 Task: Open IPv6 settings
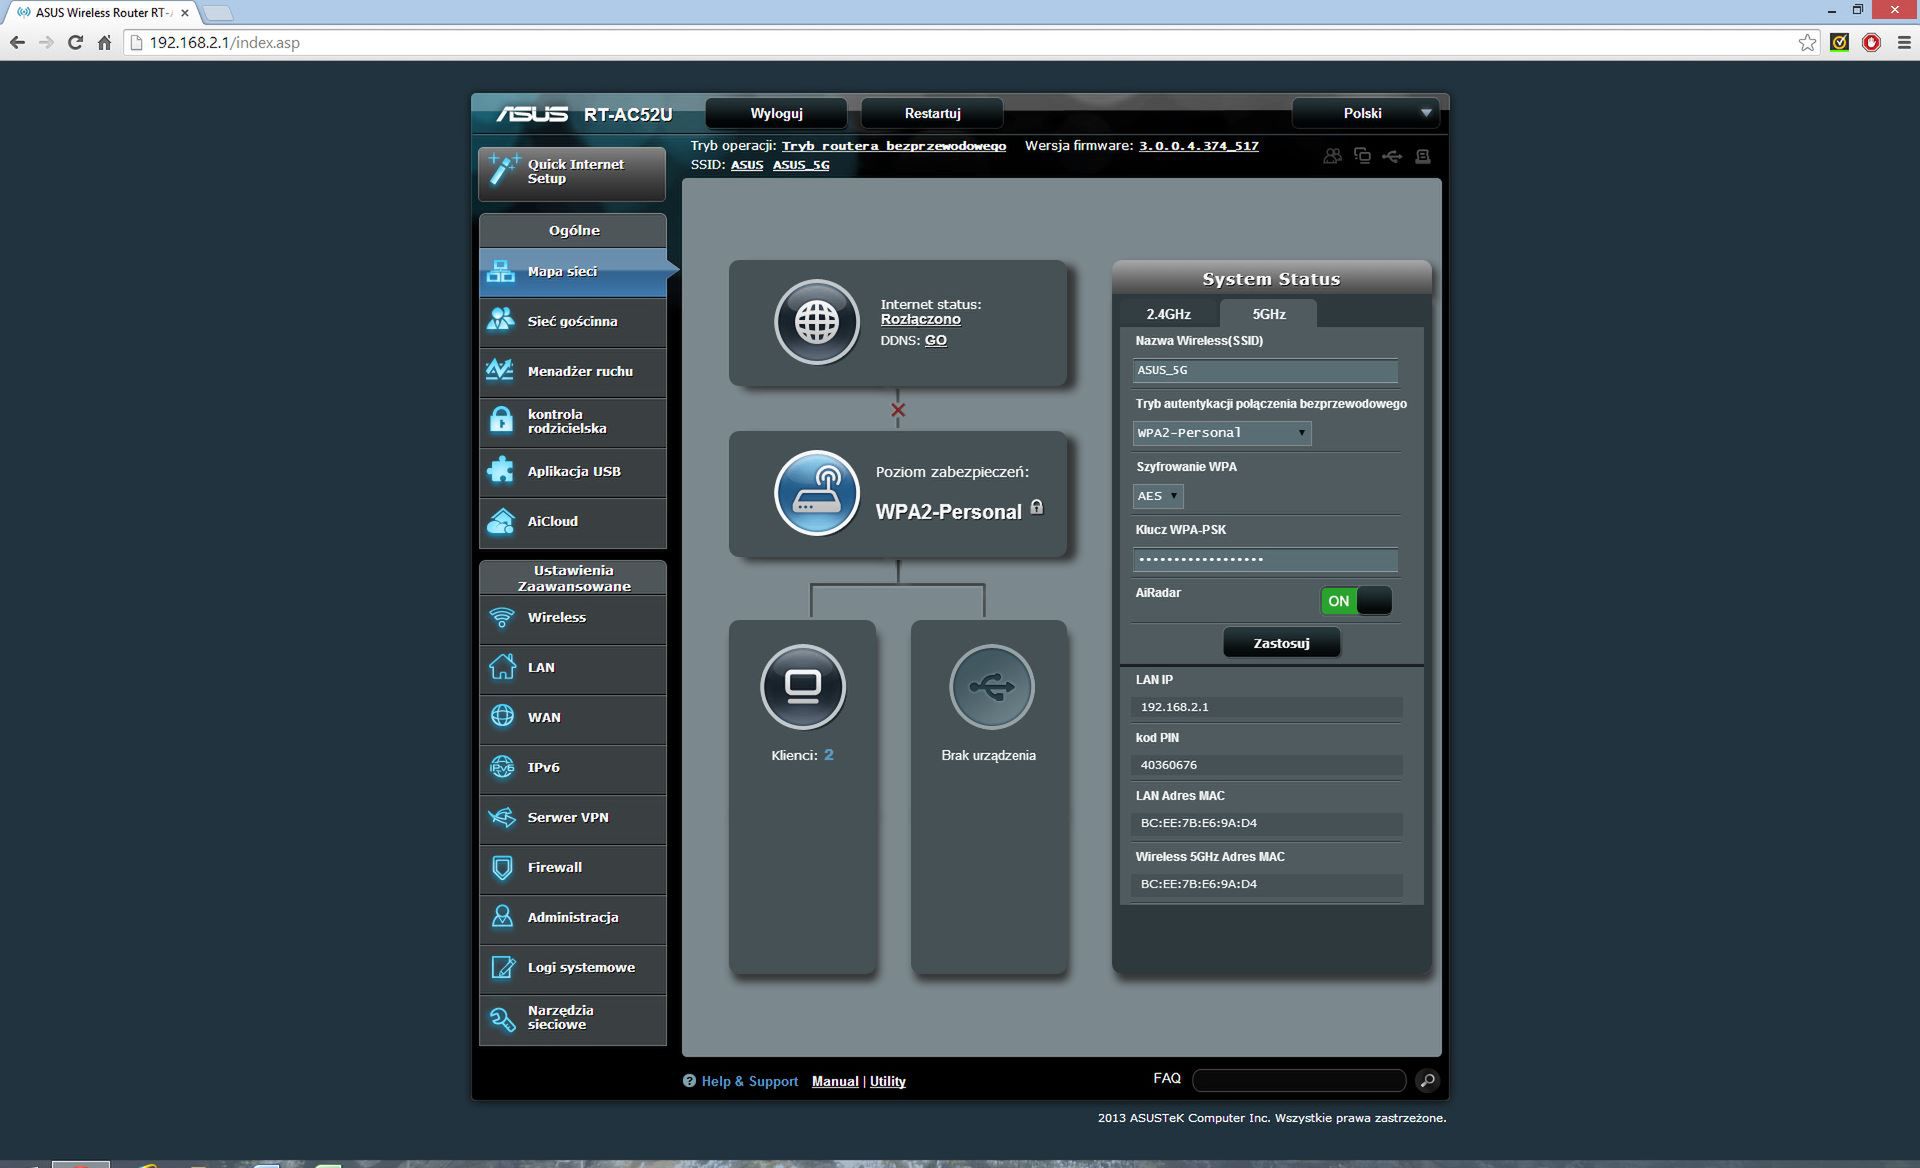[572, 768]
